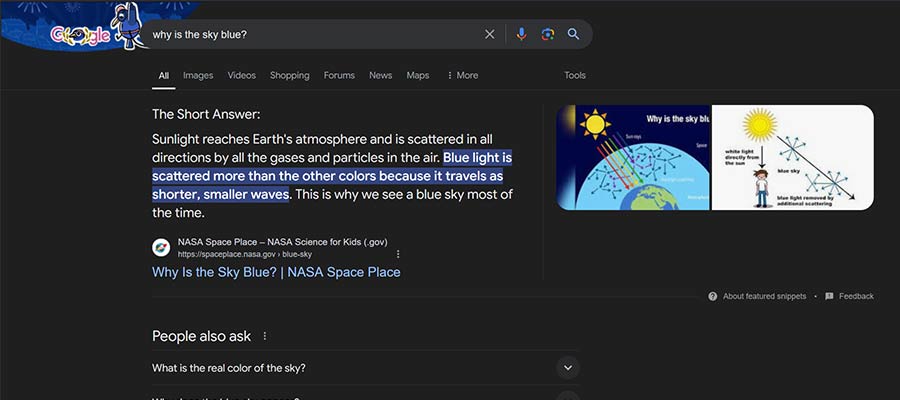Open the More search filters dropdown
This screenshot has height=400, width=900.
(462, 75)
